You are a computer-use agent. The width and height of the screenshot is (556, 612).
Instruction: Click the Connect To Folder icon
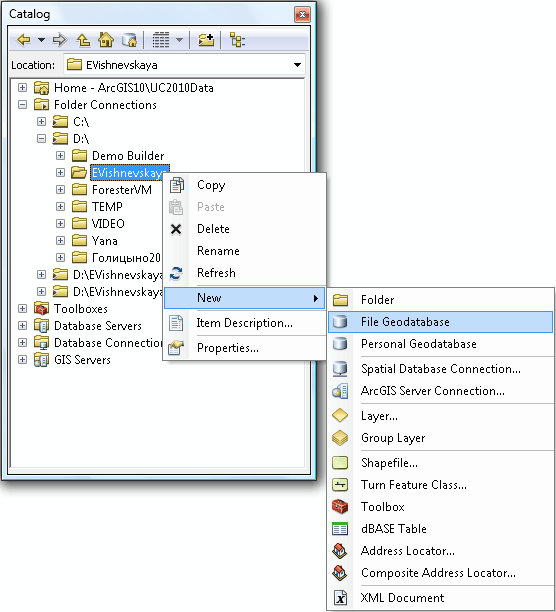(x=206, y=40)
